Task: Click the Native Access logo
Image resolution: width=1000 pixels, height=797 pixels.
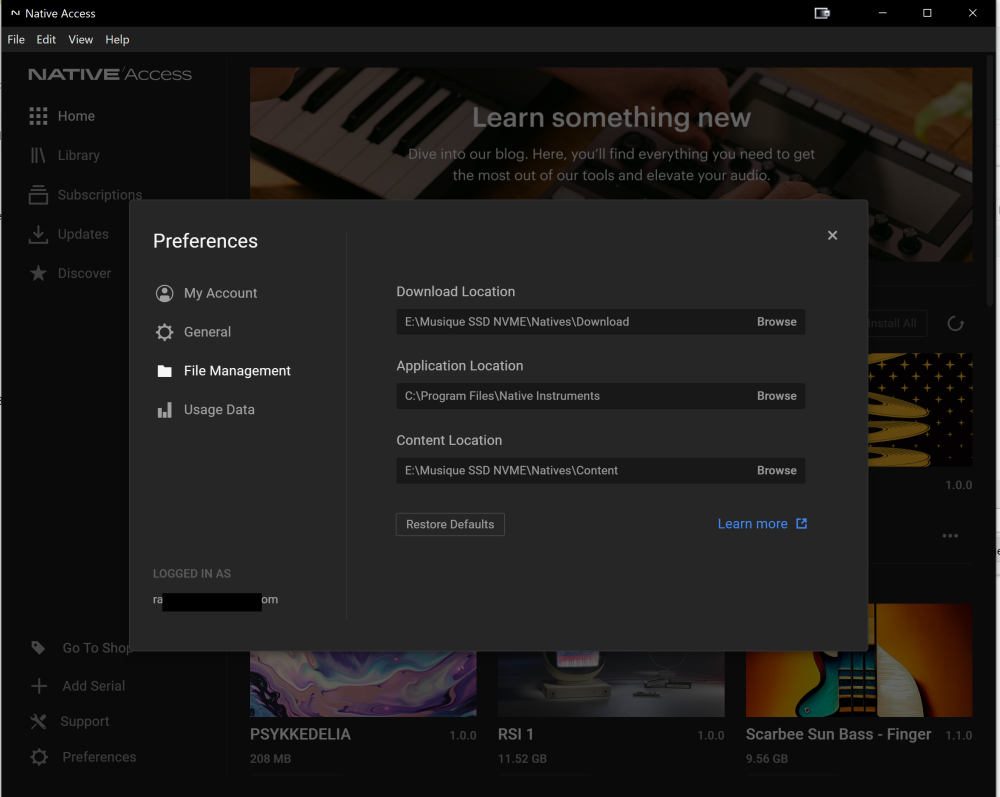Action: point(110,75)
